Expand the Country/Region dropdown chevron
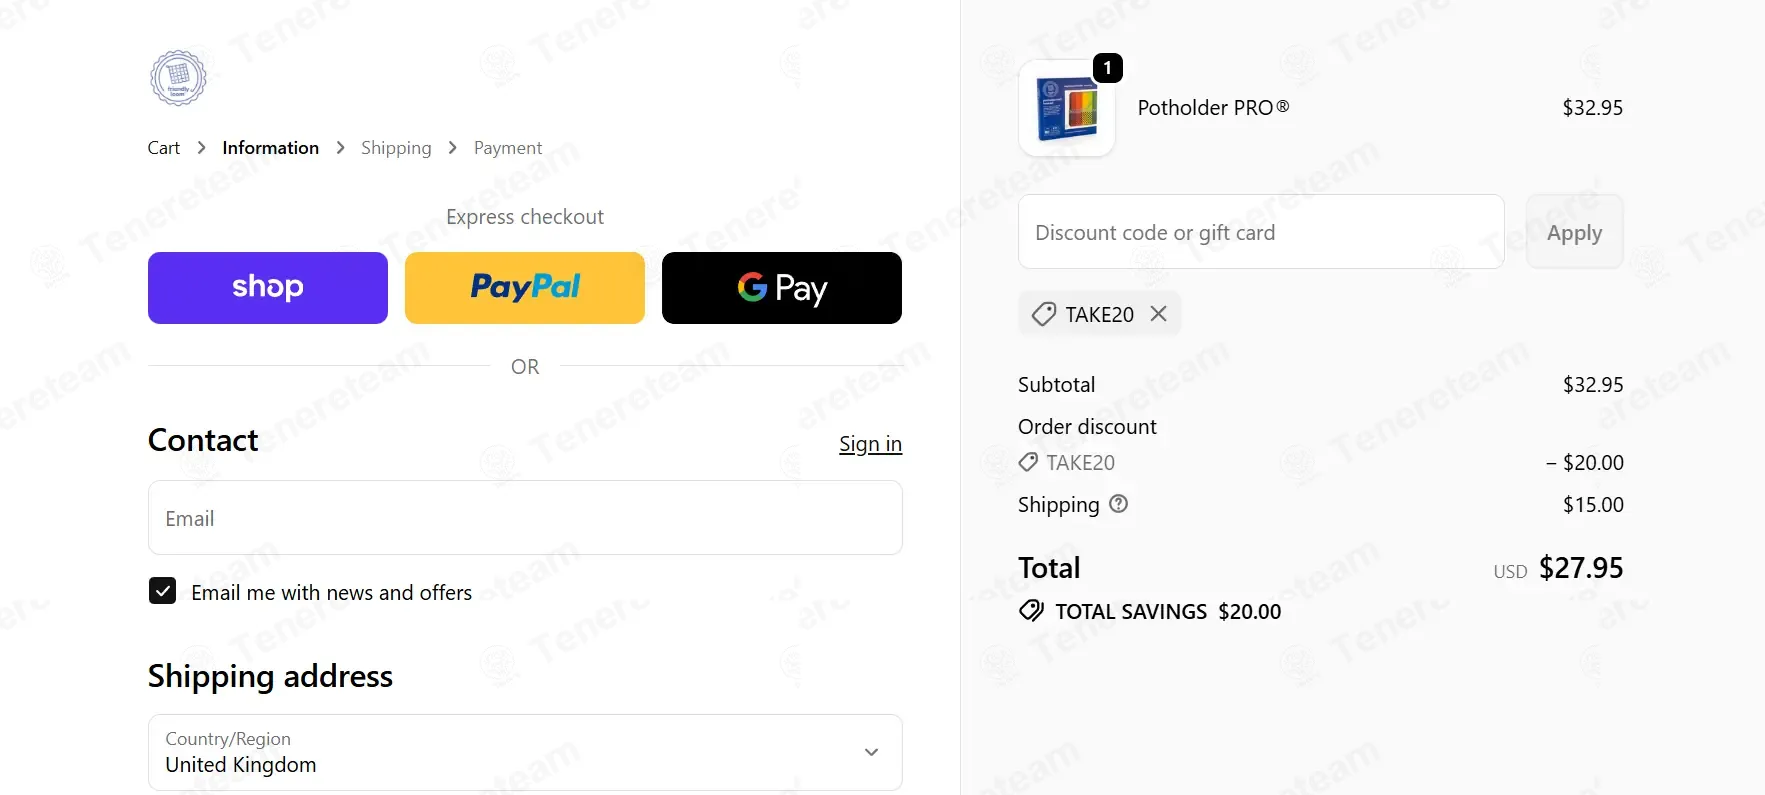The image size is (1765, 795). point(871,752)
